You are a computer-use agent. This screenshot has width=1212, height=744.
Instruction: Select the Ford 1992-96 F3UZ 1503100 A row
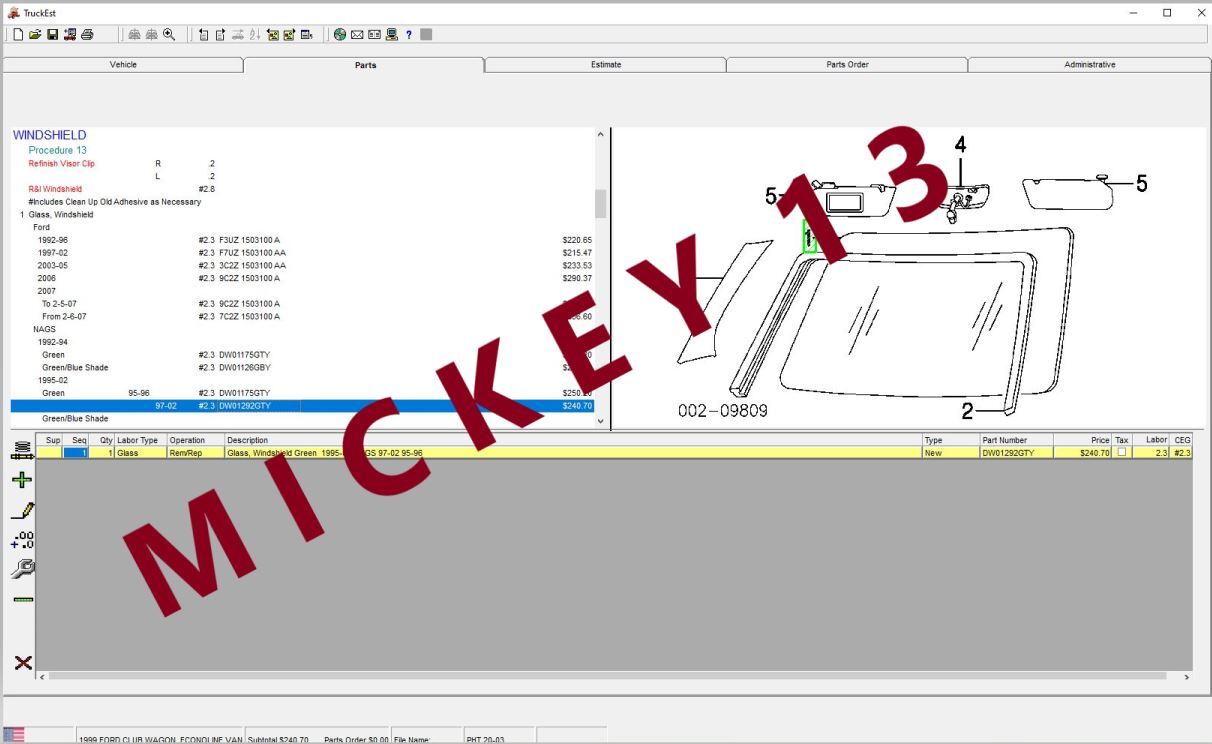click(302, 240)
